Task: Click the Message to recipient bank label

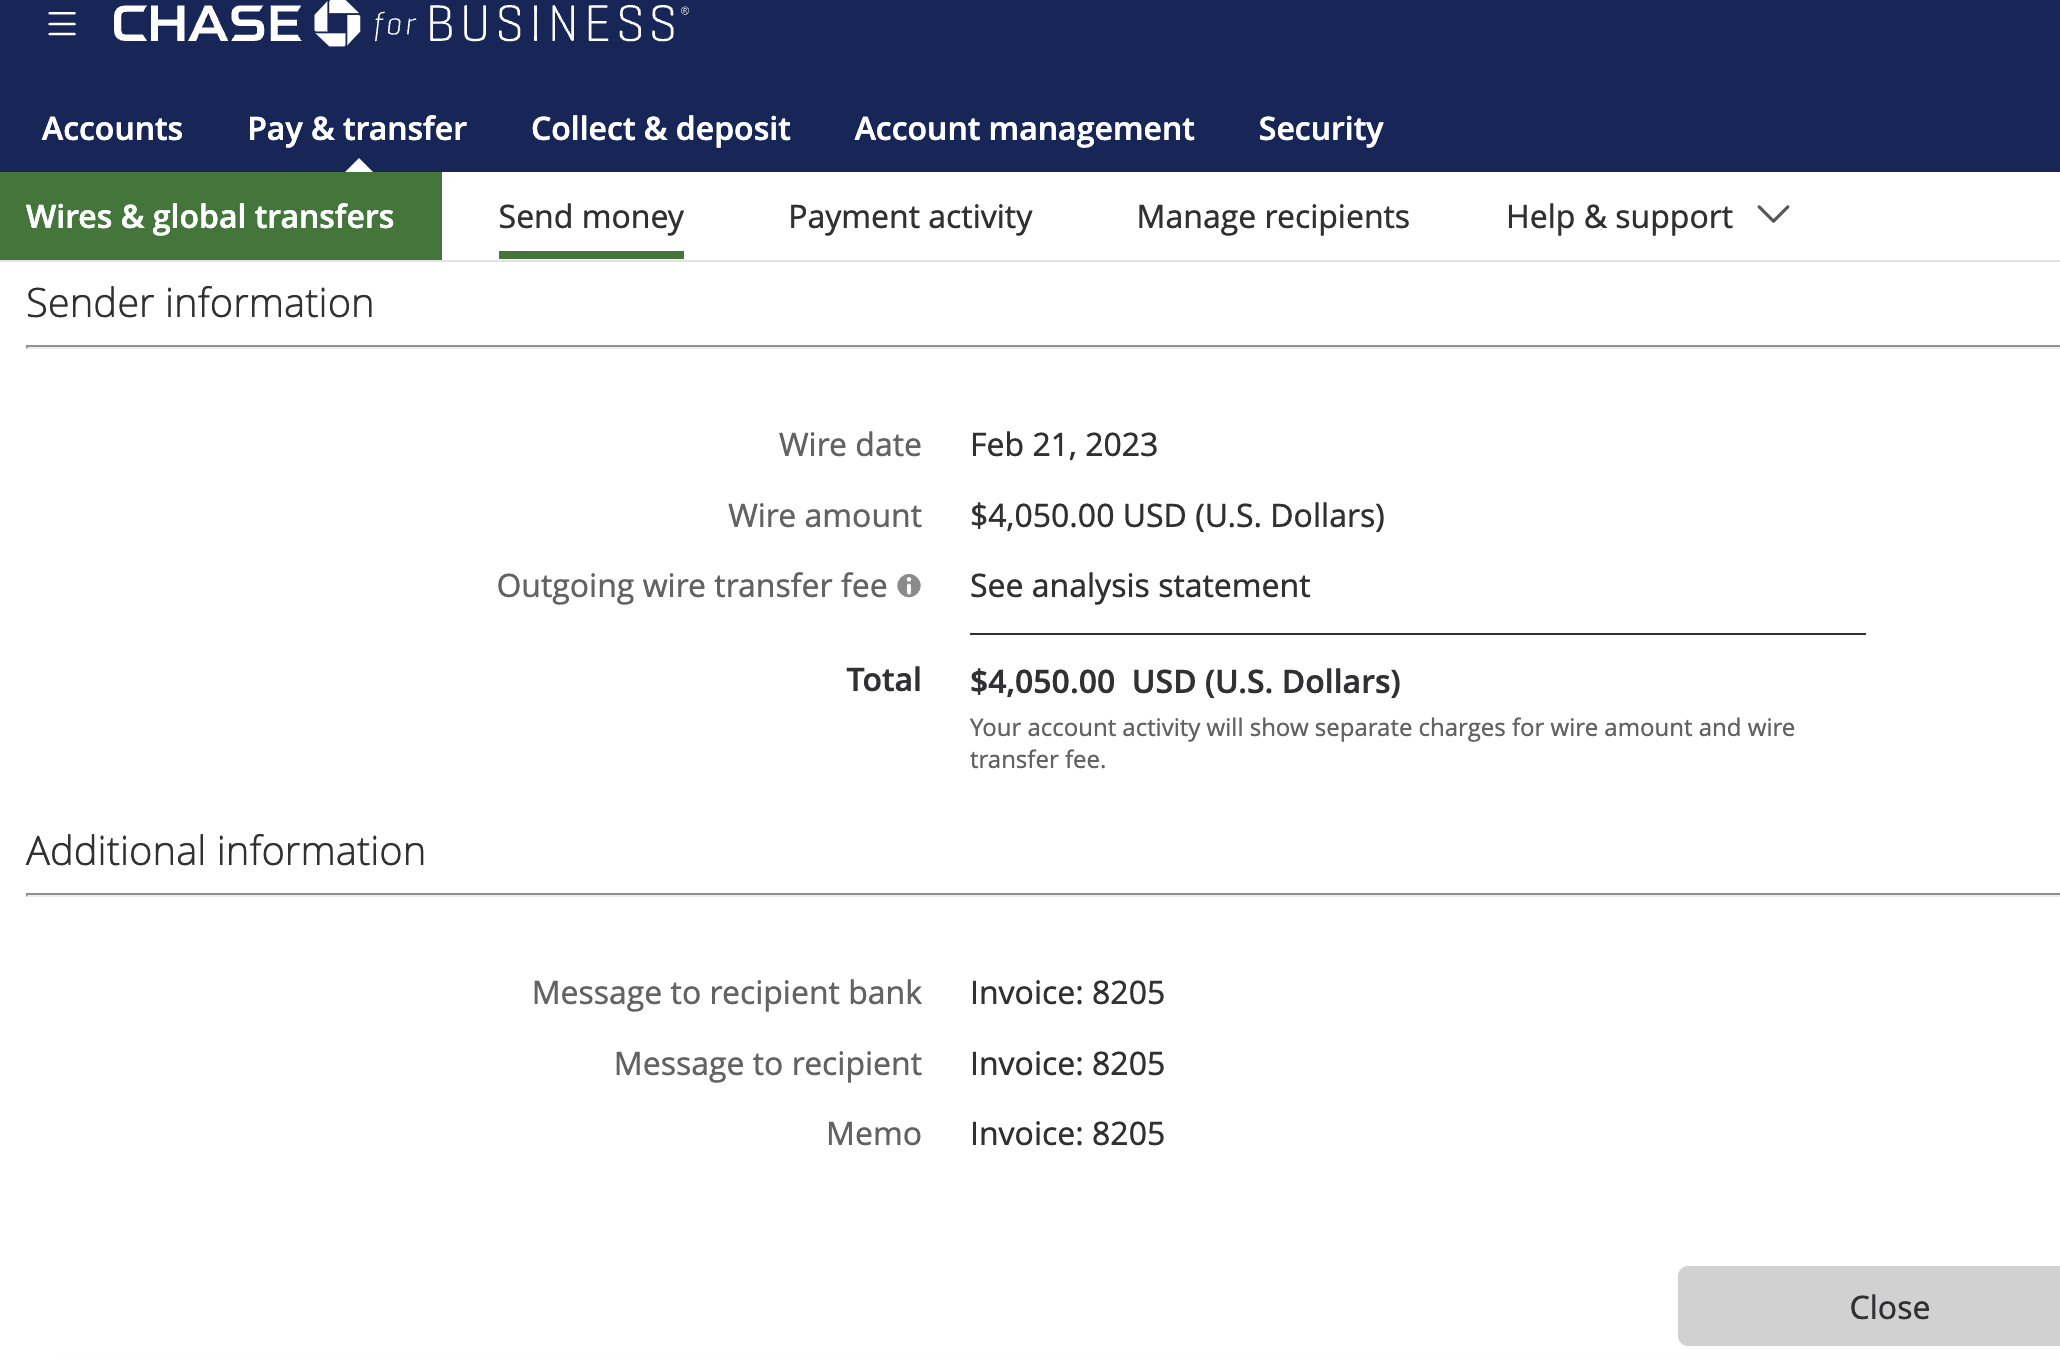Action: [x=727, y=993]
